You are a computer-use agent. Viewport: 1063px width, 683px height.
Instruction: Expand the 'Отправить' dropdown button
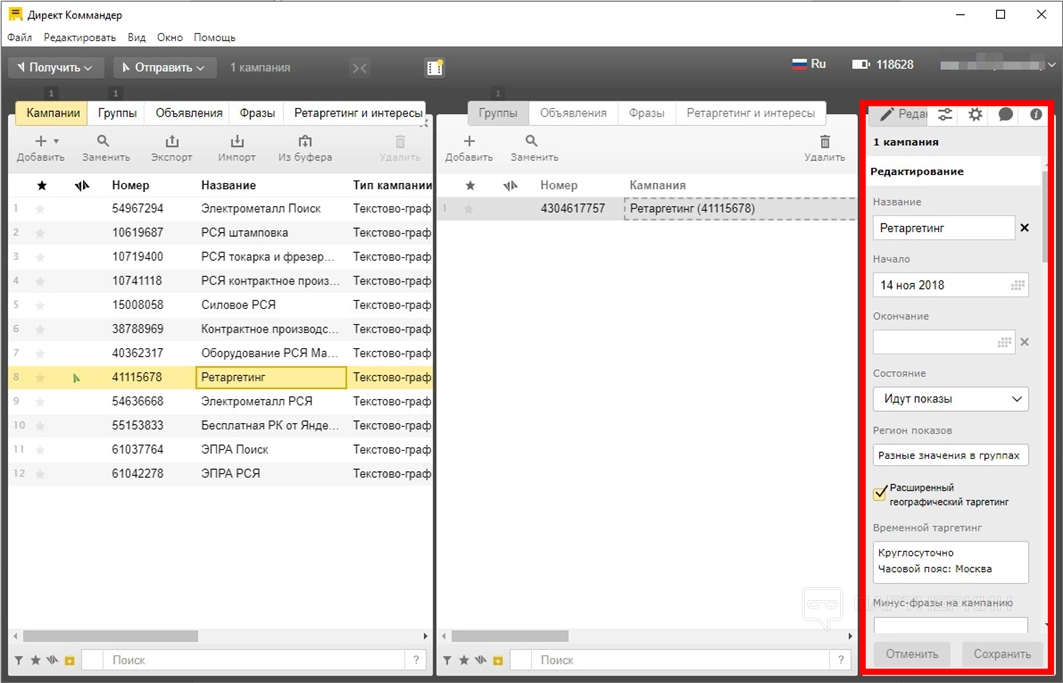(x=163, y=67)
